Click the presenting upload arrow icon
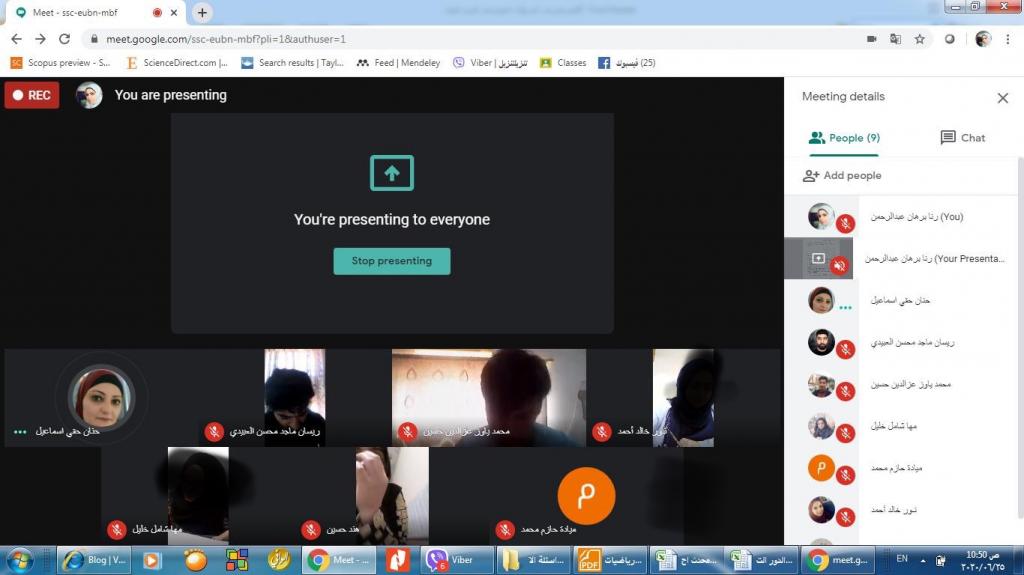 tap(391, 173)
